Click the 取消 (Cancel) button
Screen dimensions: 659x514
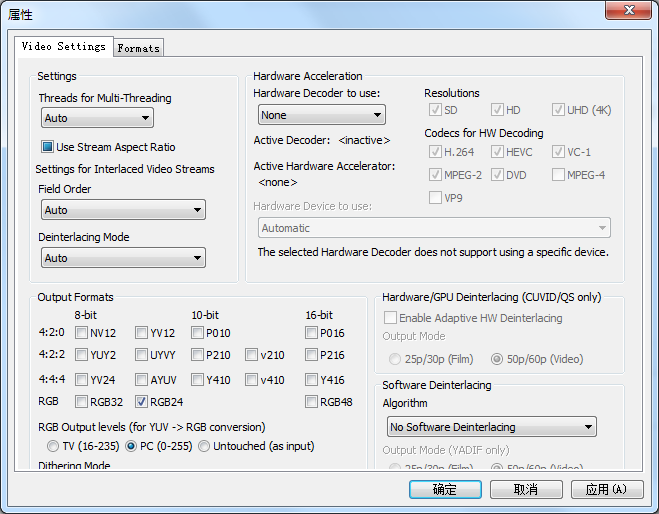click(x=526, y=489)
